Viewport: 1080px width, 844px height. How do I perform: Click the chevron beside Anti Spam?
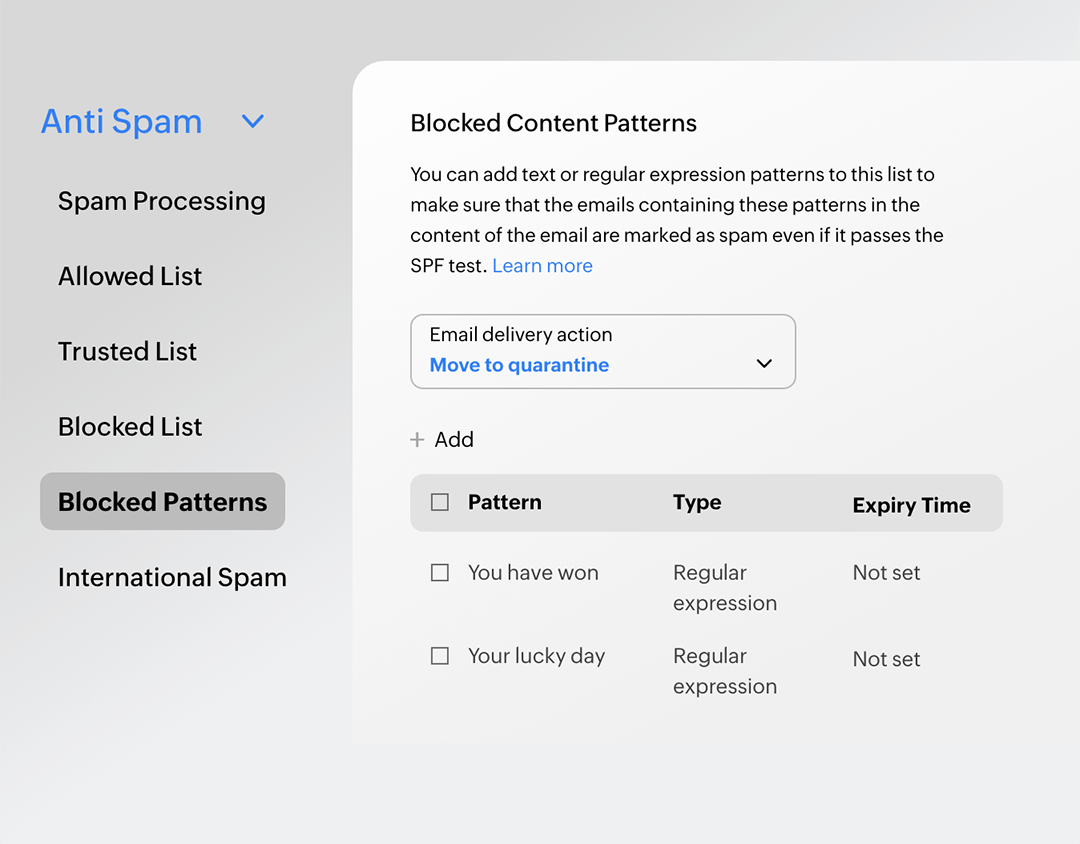click(x=252, y=121)
